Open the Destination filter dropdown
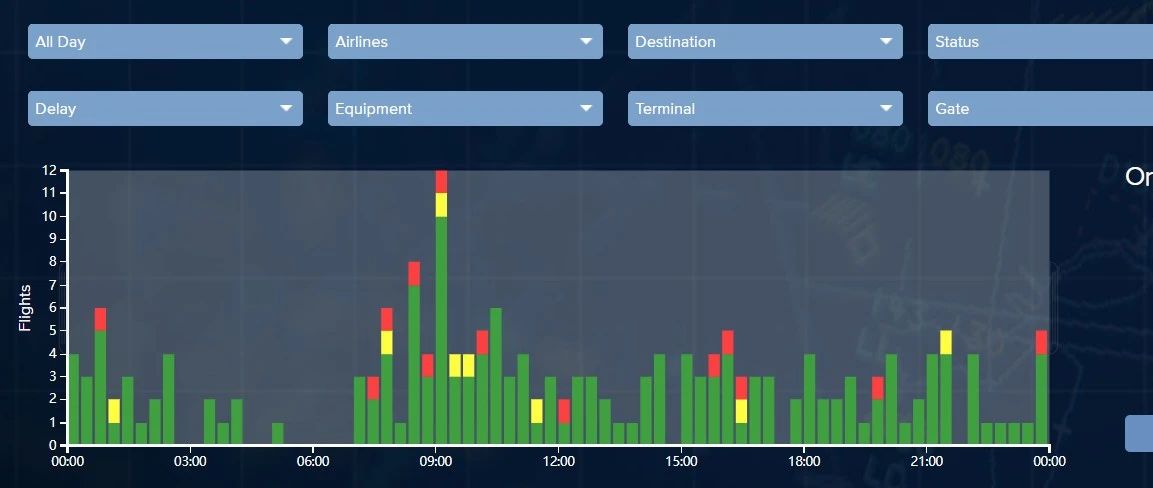 tap(765, 41)
